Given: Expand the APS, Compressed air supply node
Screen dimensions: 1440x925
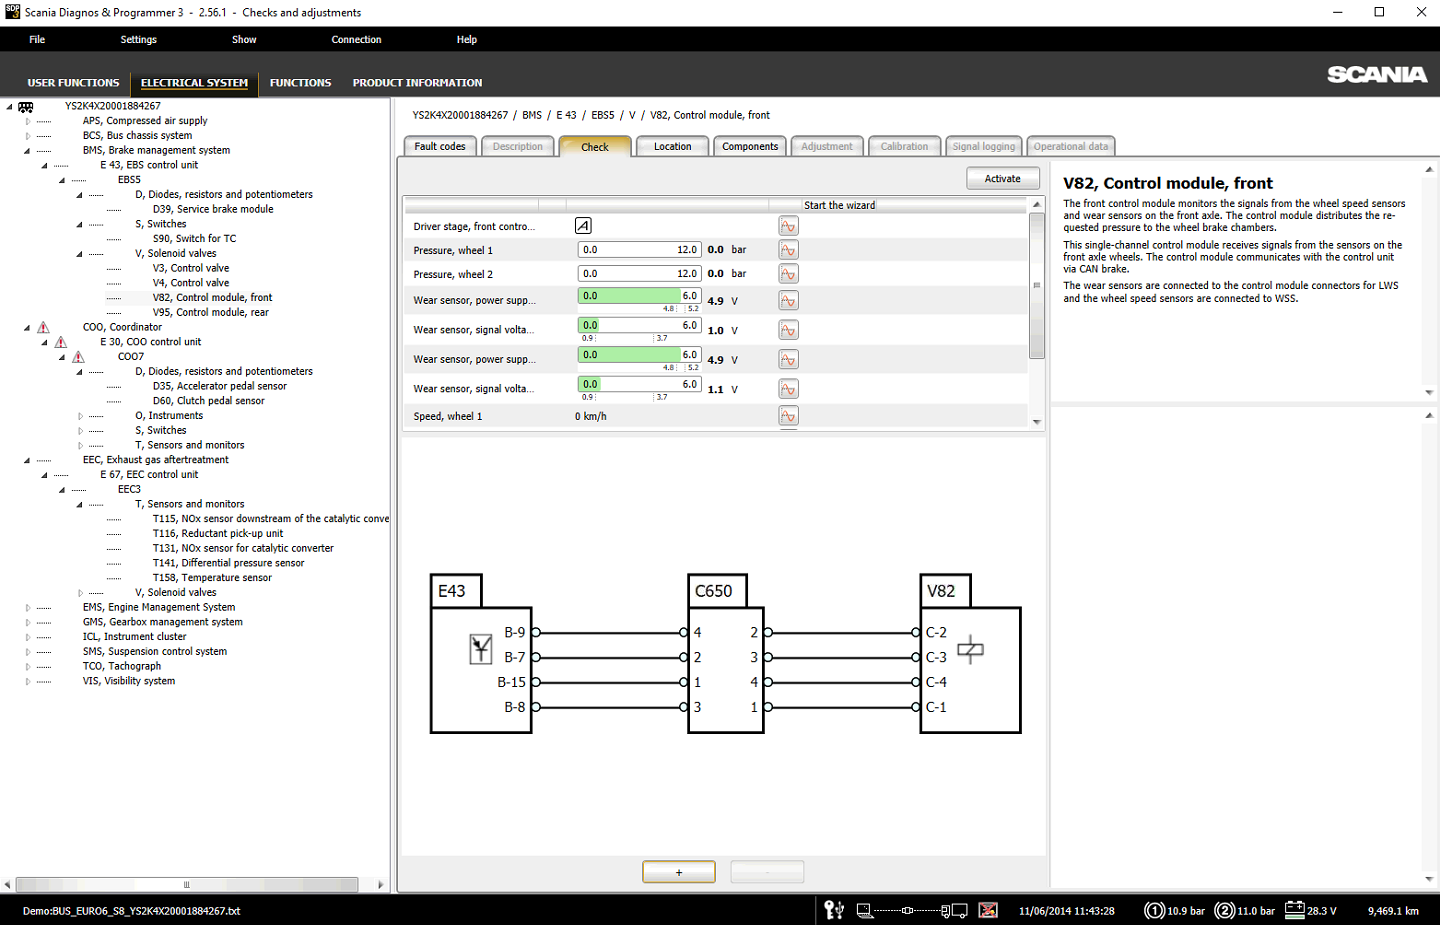Looking at the screenshot, I should pyautogui.click(x=28, y=121).
